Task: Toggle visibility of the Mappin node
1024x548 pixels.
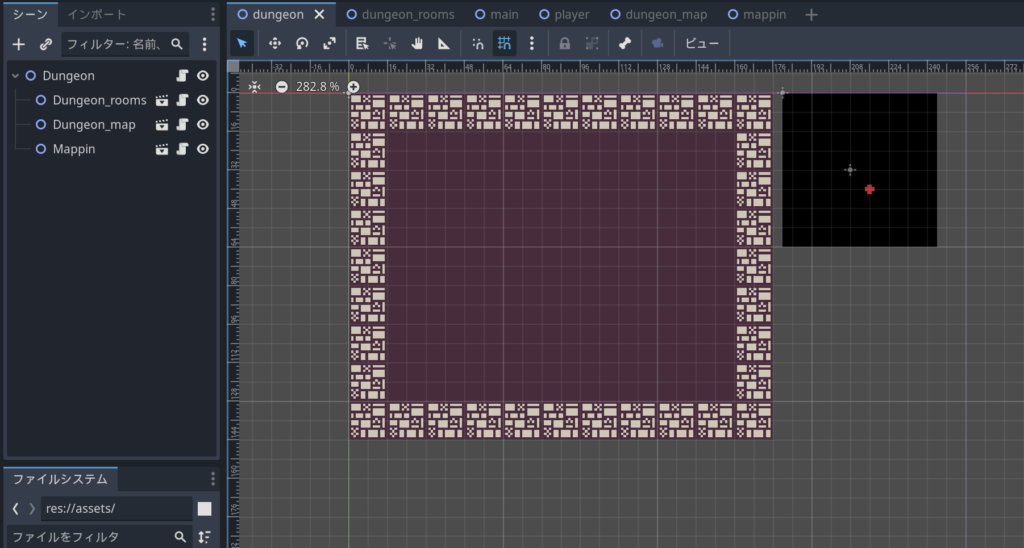Action: point(203,149)
